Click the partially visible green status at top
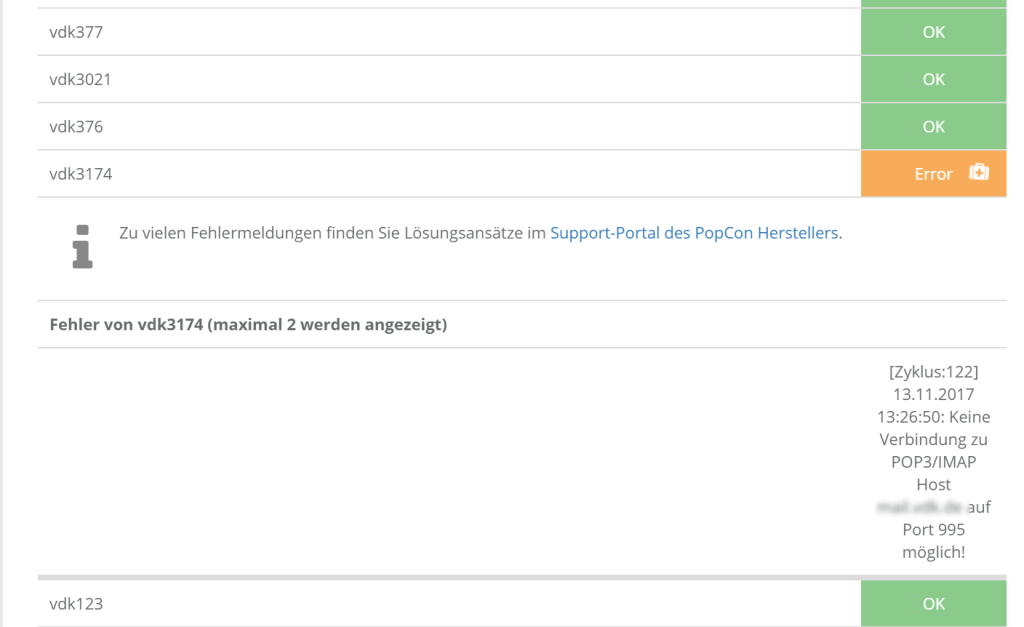Viewport: 1024px width, 627px height. tap(933, 4)
